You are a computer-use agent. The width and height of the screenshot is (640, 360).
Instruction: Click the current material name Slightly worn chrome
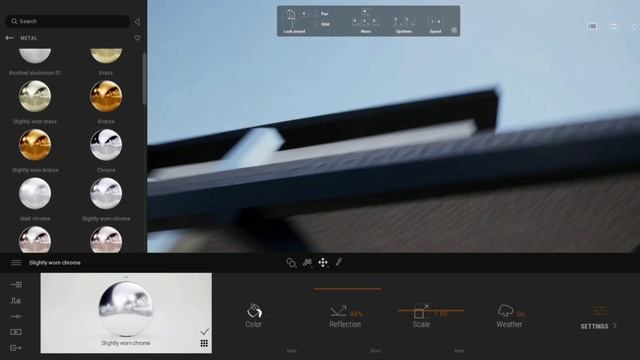pyautogui.click(x=55, y=263)
